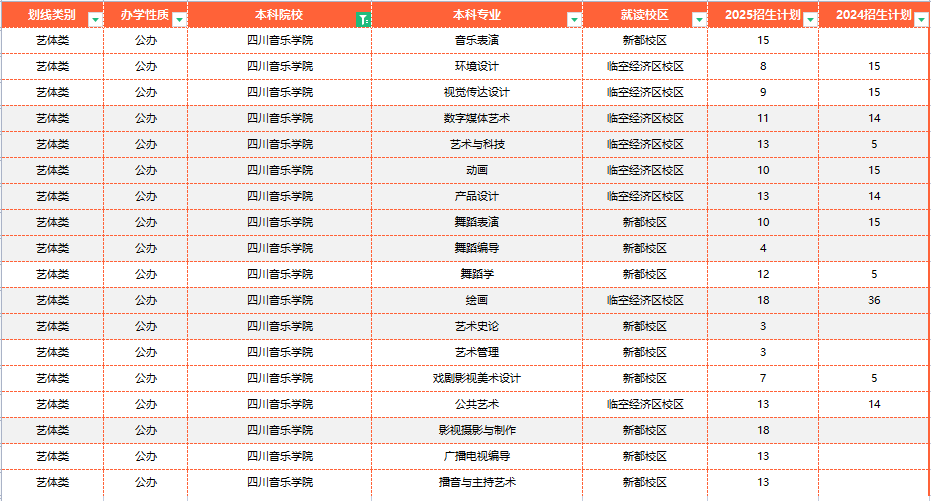The height and width of the screenshot is (501, 931).
Task: Click the 艺术史论 major cell
Action: tap(477, 326)
